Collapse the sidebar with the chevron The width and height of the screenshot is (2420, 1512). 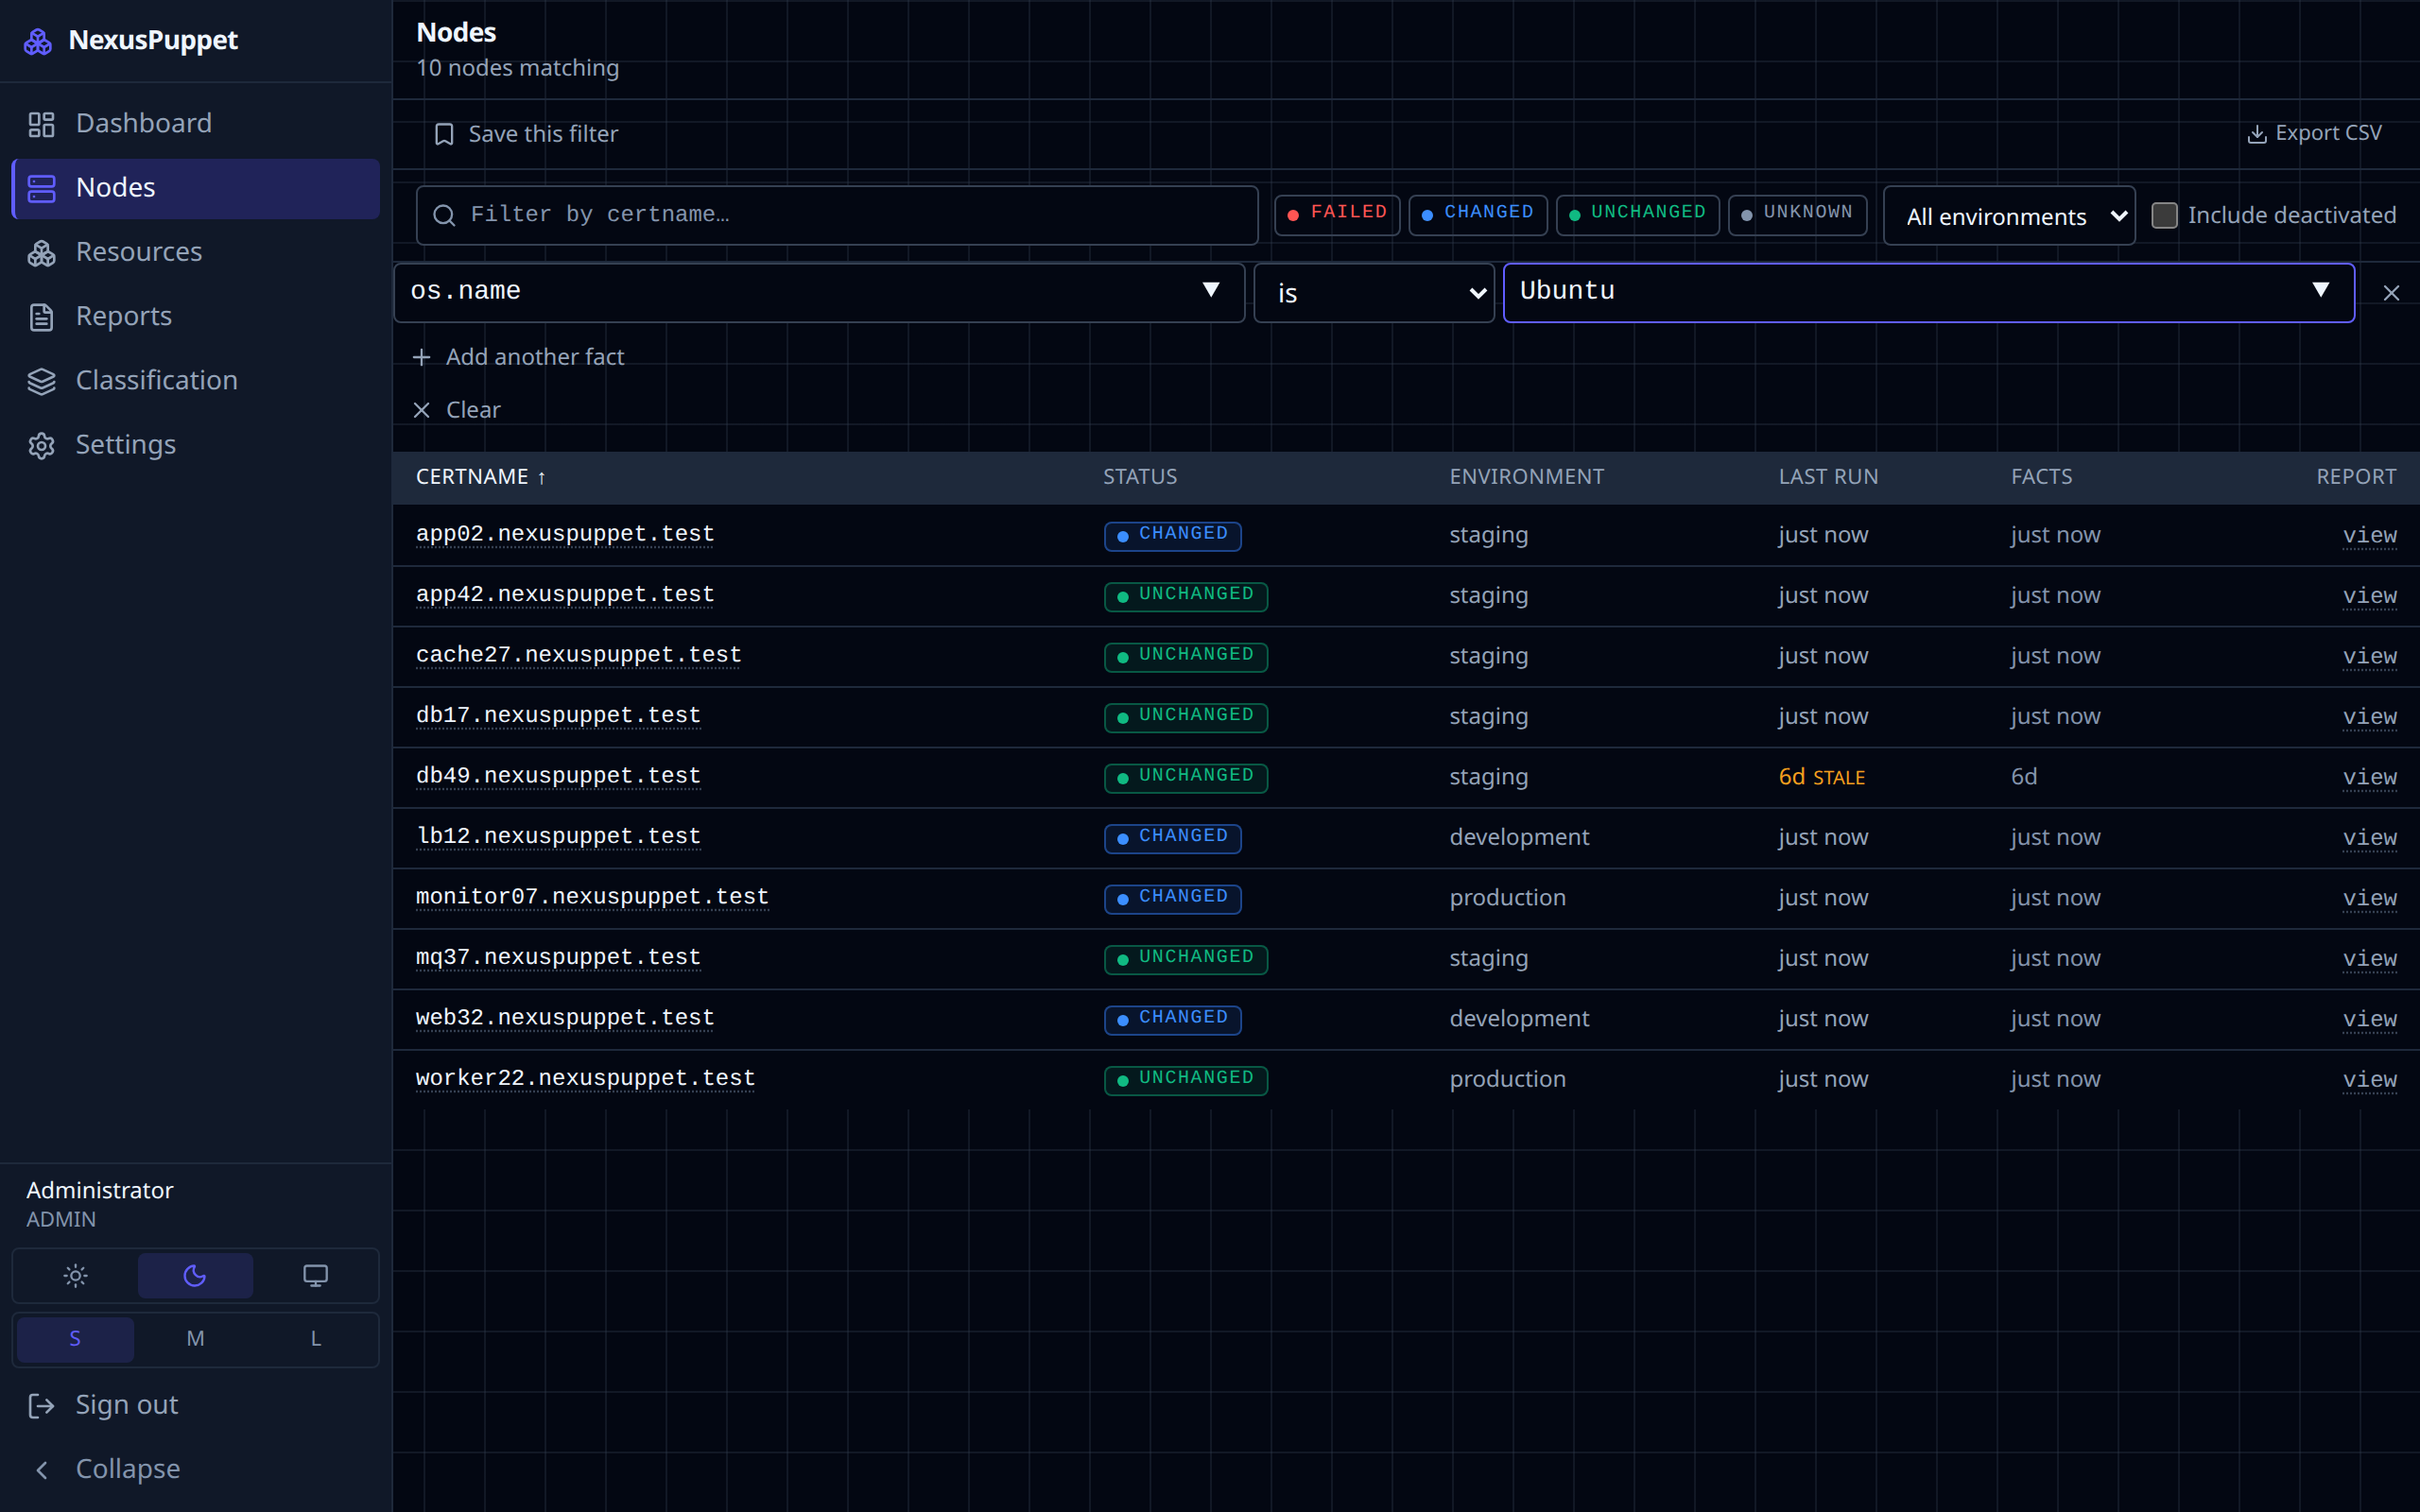(41, 1470)
